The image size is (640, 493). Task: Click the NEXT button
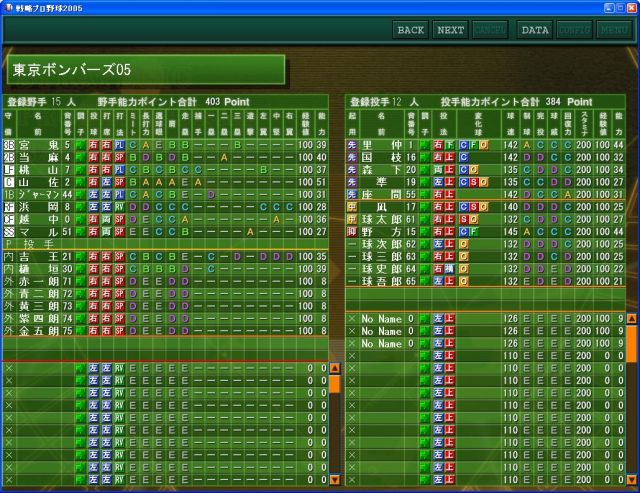coord(451,30)
